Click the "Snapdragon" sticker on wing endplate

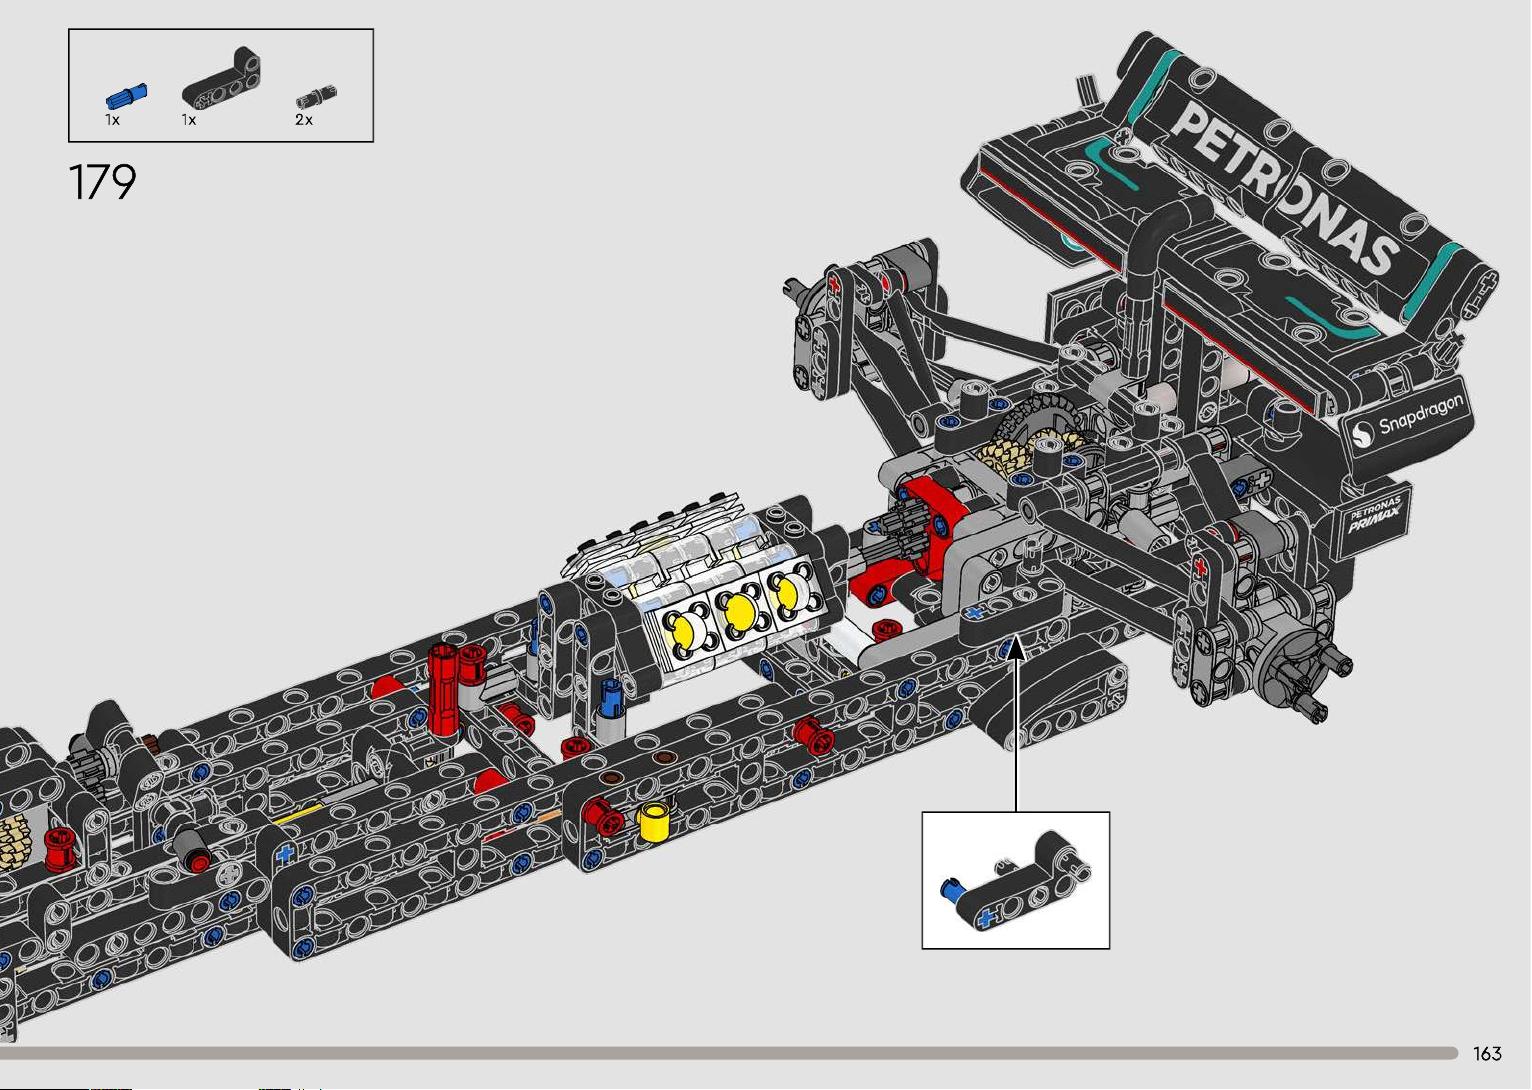point(1409,419)
